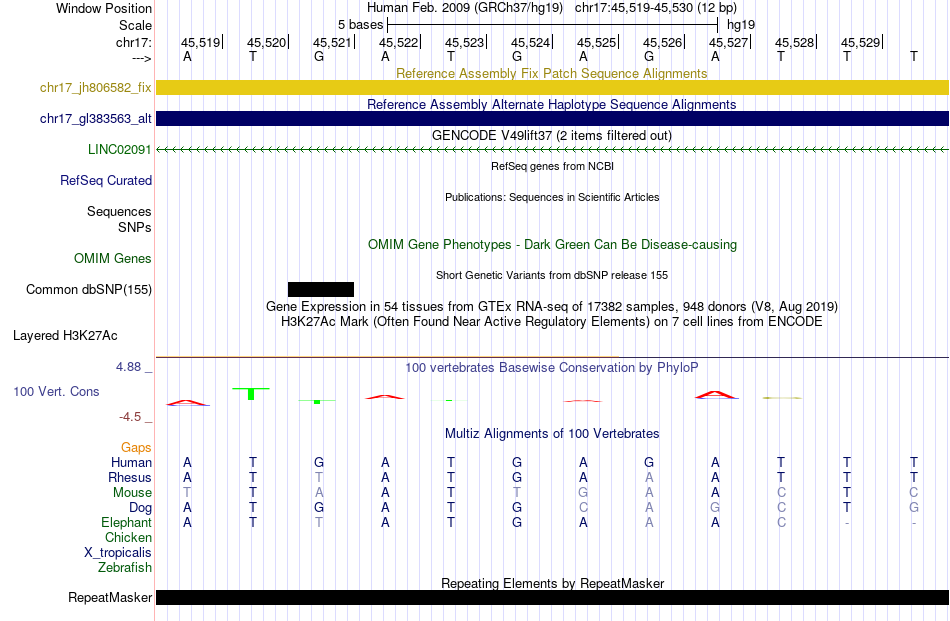Viewport: 950px width, 621px height.
Task: Click the Window Position label
Action: pos(104,8)
